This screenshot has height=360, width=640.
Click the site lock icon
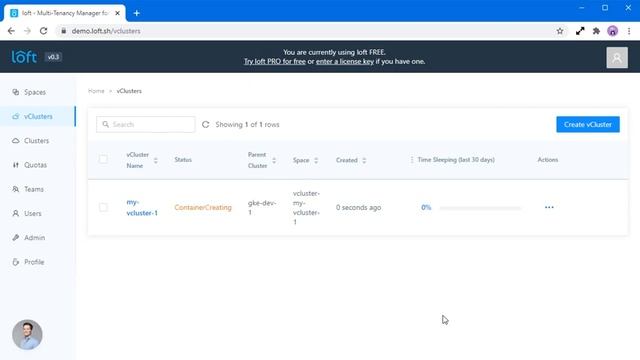coord(63,31)
